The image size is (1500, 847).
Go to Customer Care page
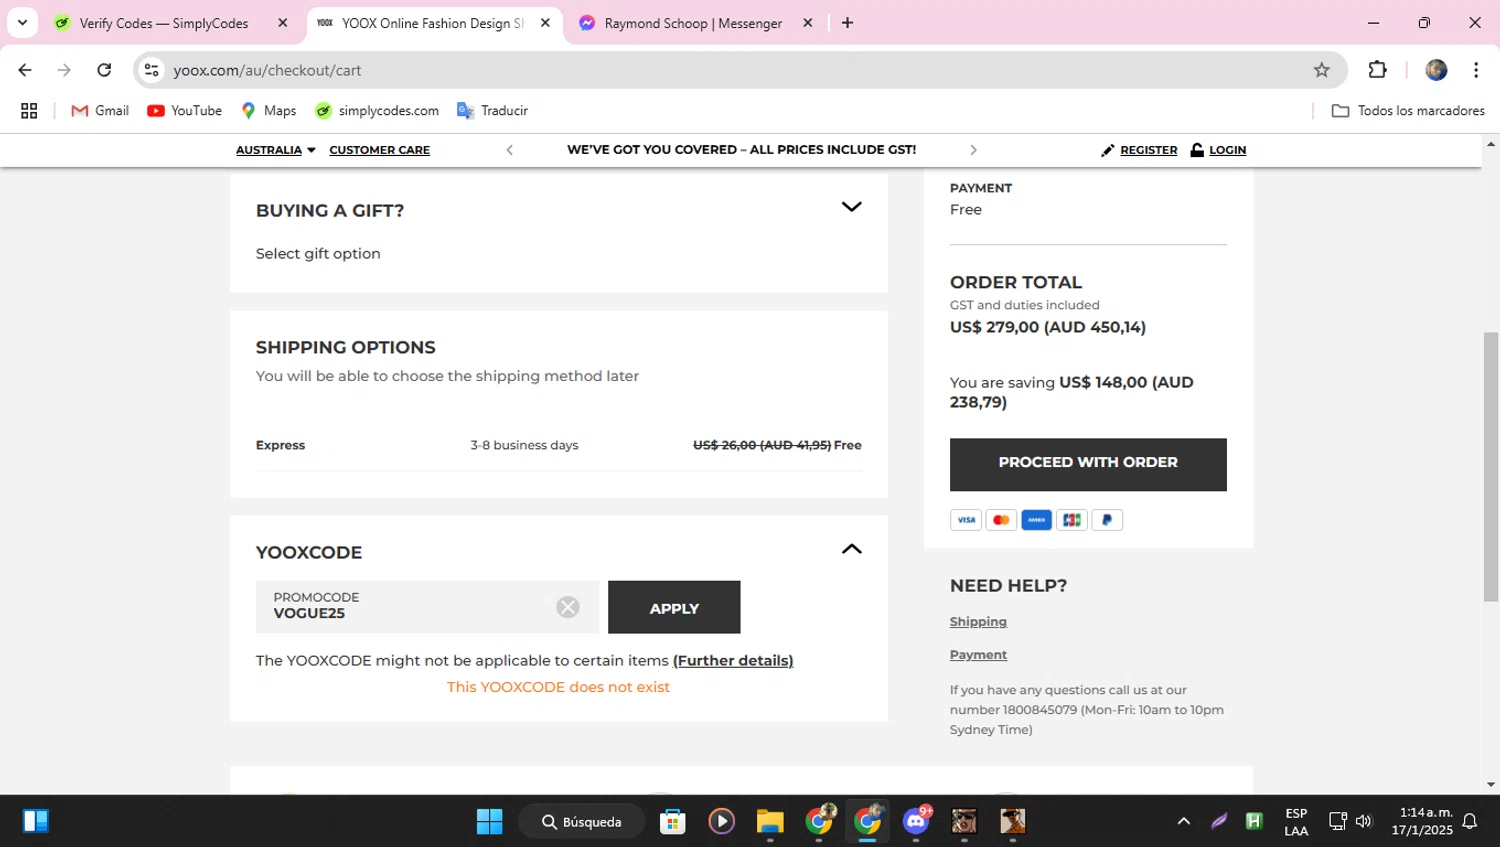[x=379, y=150]
